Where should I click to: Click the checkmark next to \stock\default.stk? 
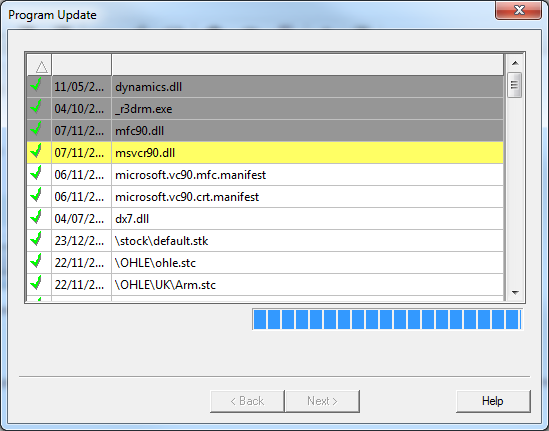coord(36,239)
